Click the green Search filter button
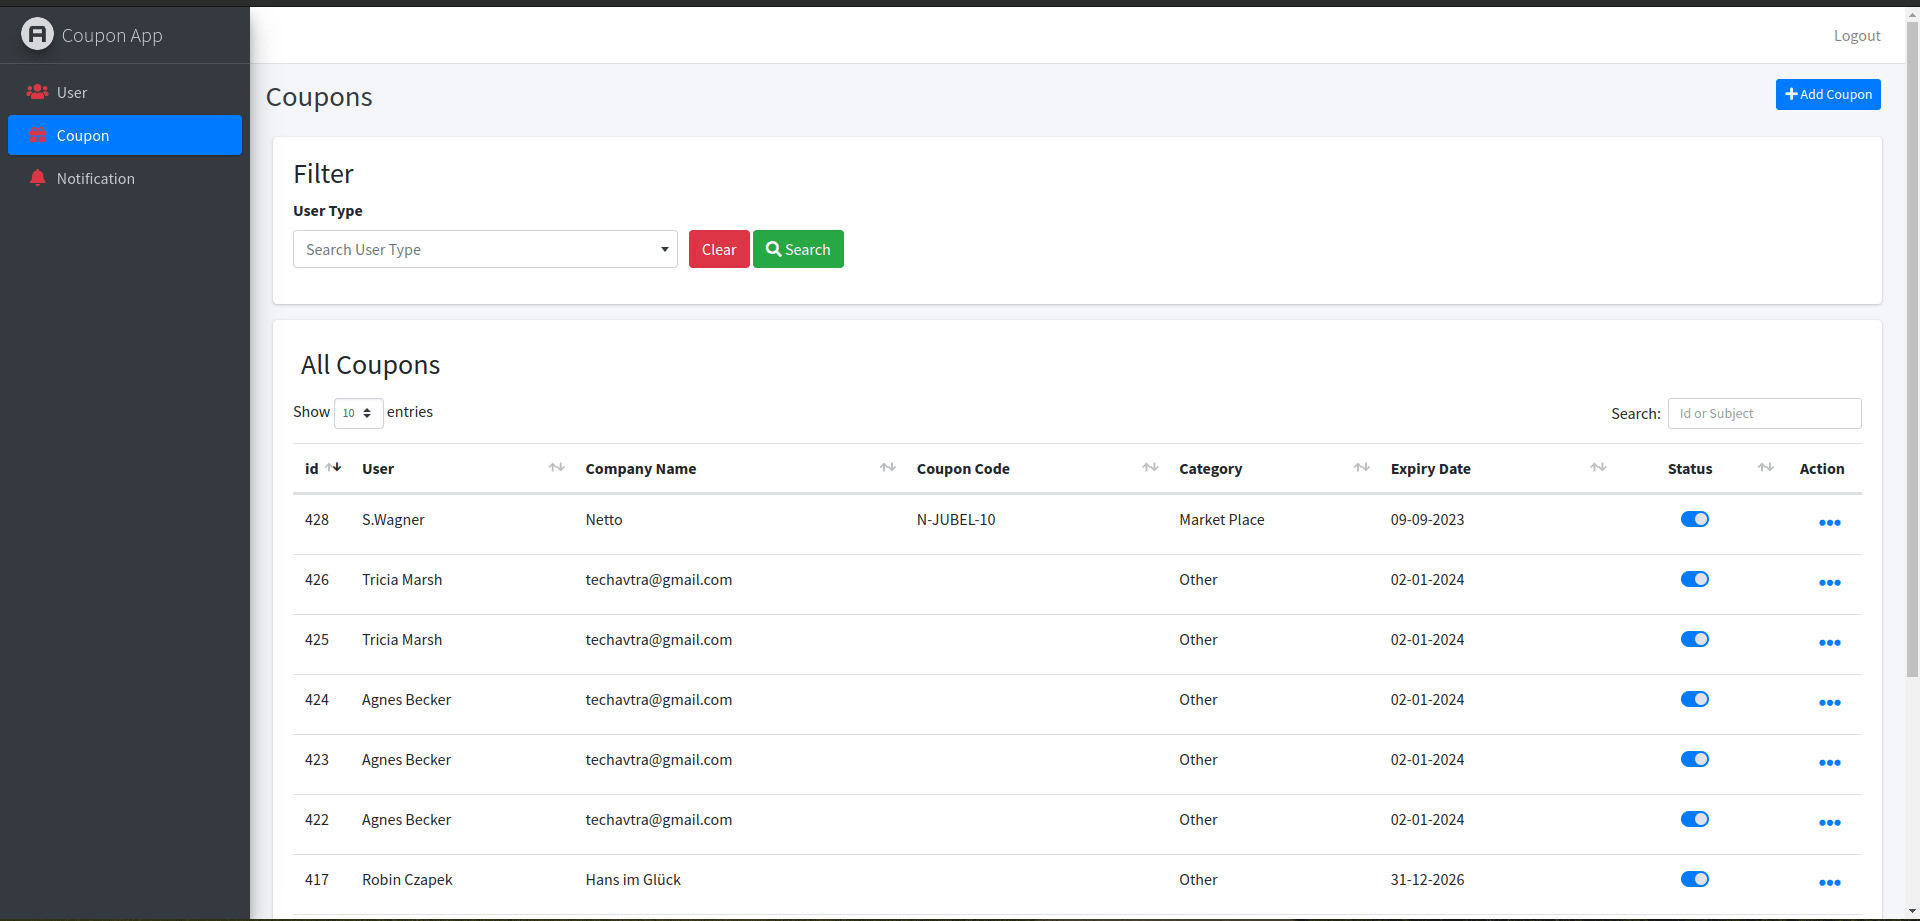 (798, 249)
